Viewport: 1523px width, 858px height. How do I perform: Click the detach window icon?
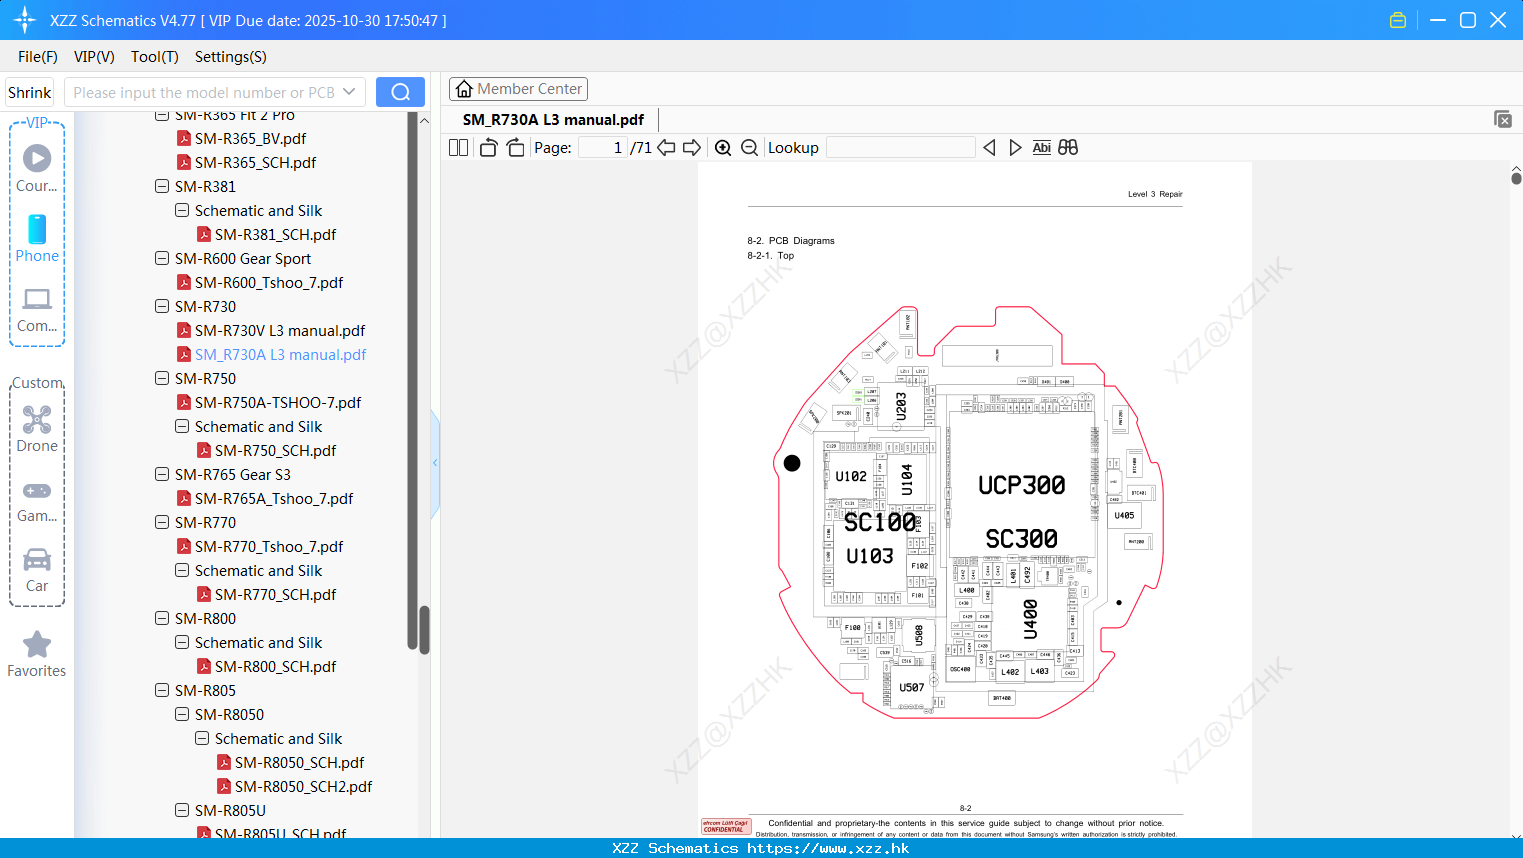point(1502,119)
